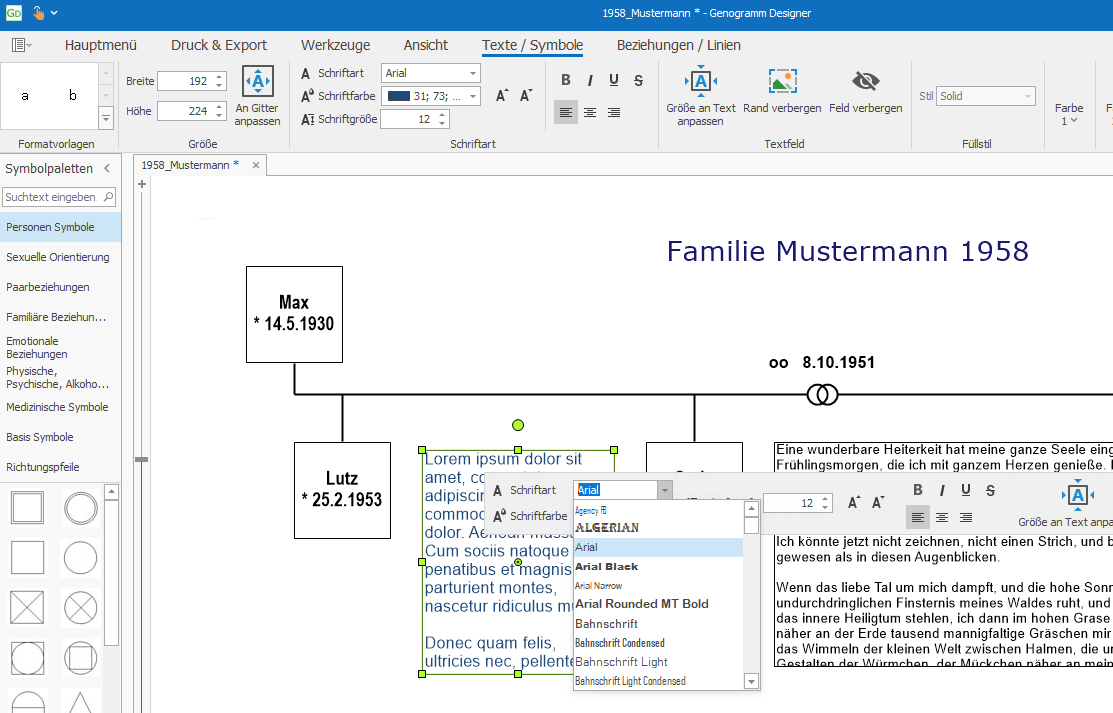Toggle underline in the floating toolbar
The width and height of the screenshot is (1113, 713).
pos(966,490)
